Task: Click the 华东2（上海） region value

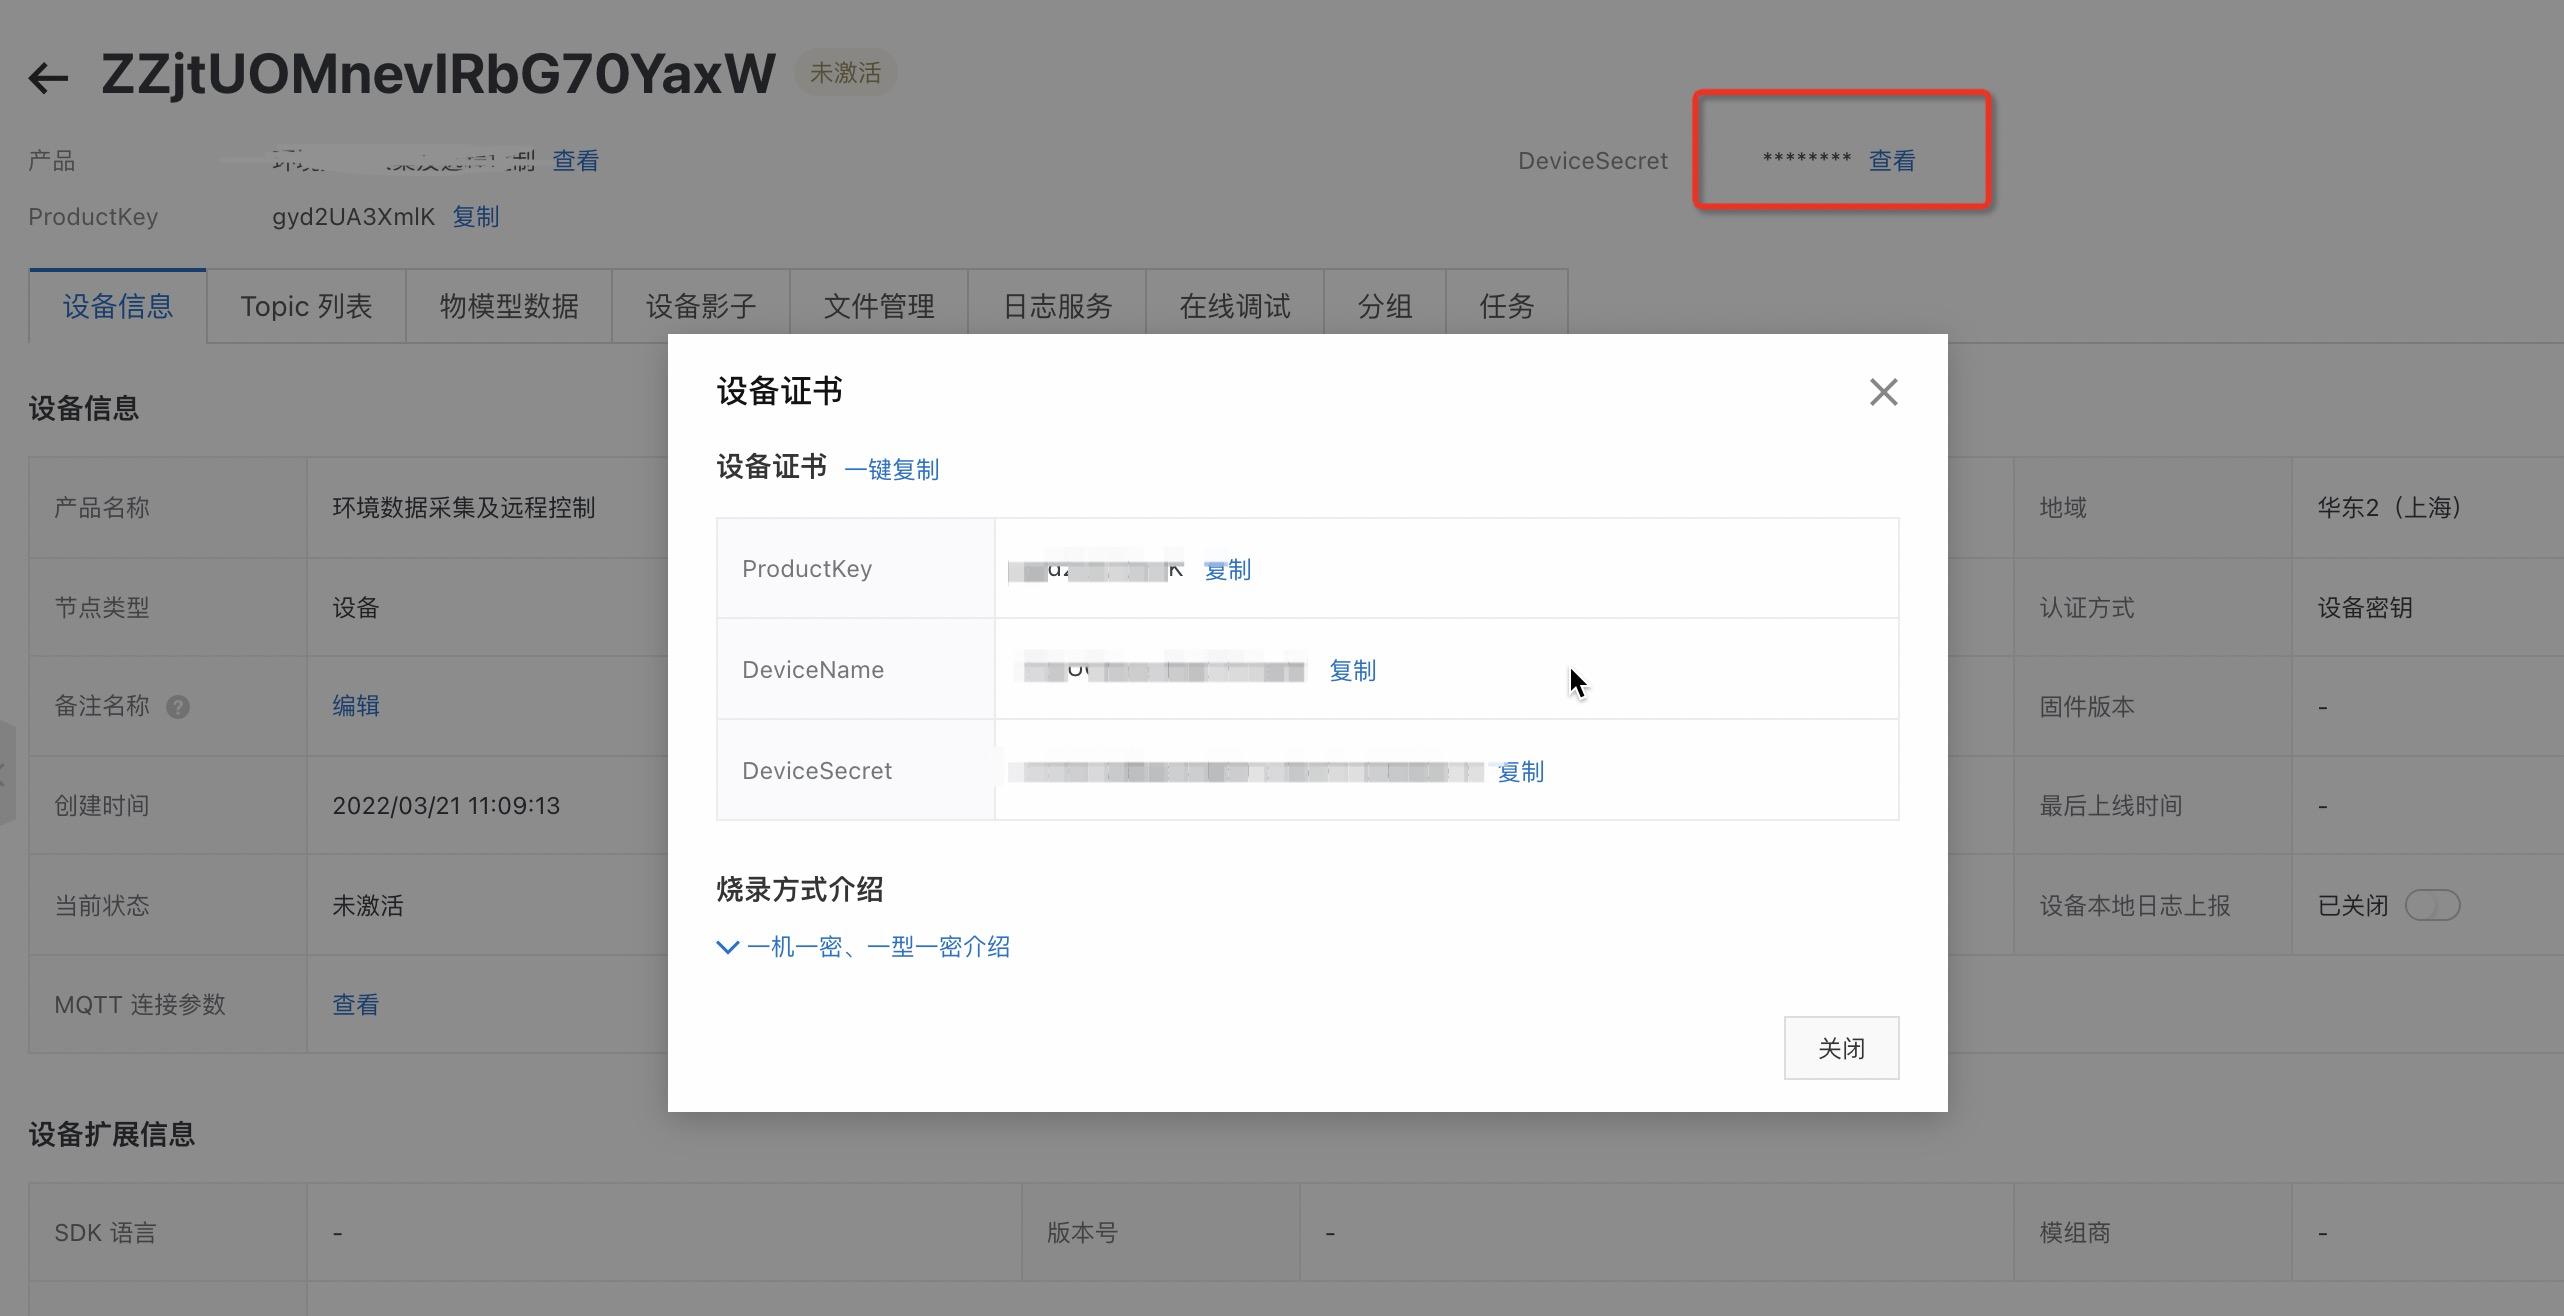Action: click(2389, 508)
